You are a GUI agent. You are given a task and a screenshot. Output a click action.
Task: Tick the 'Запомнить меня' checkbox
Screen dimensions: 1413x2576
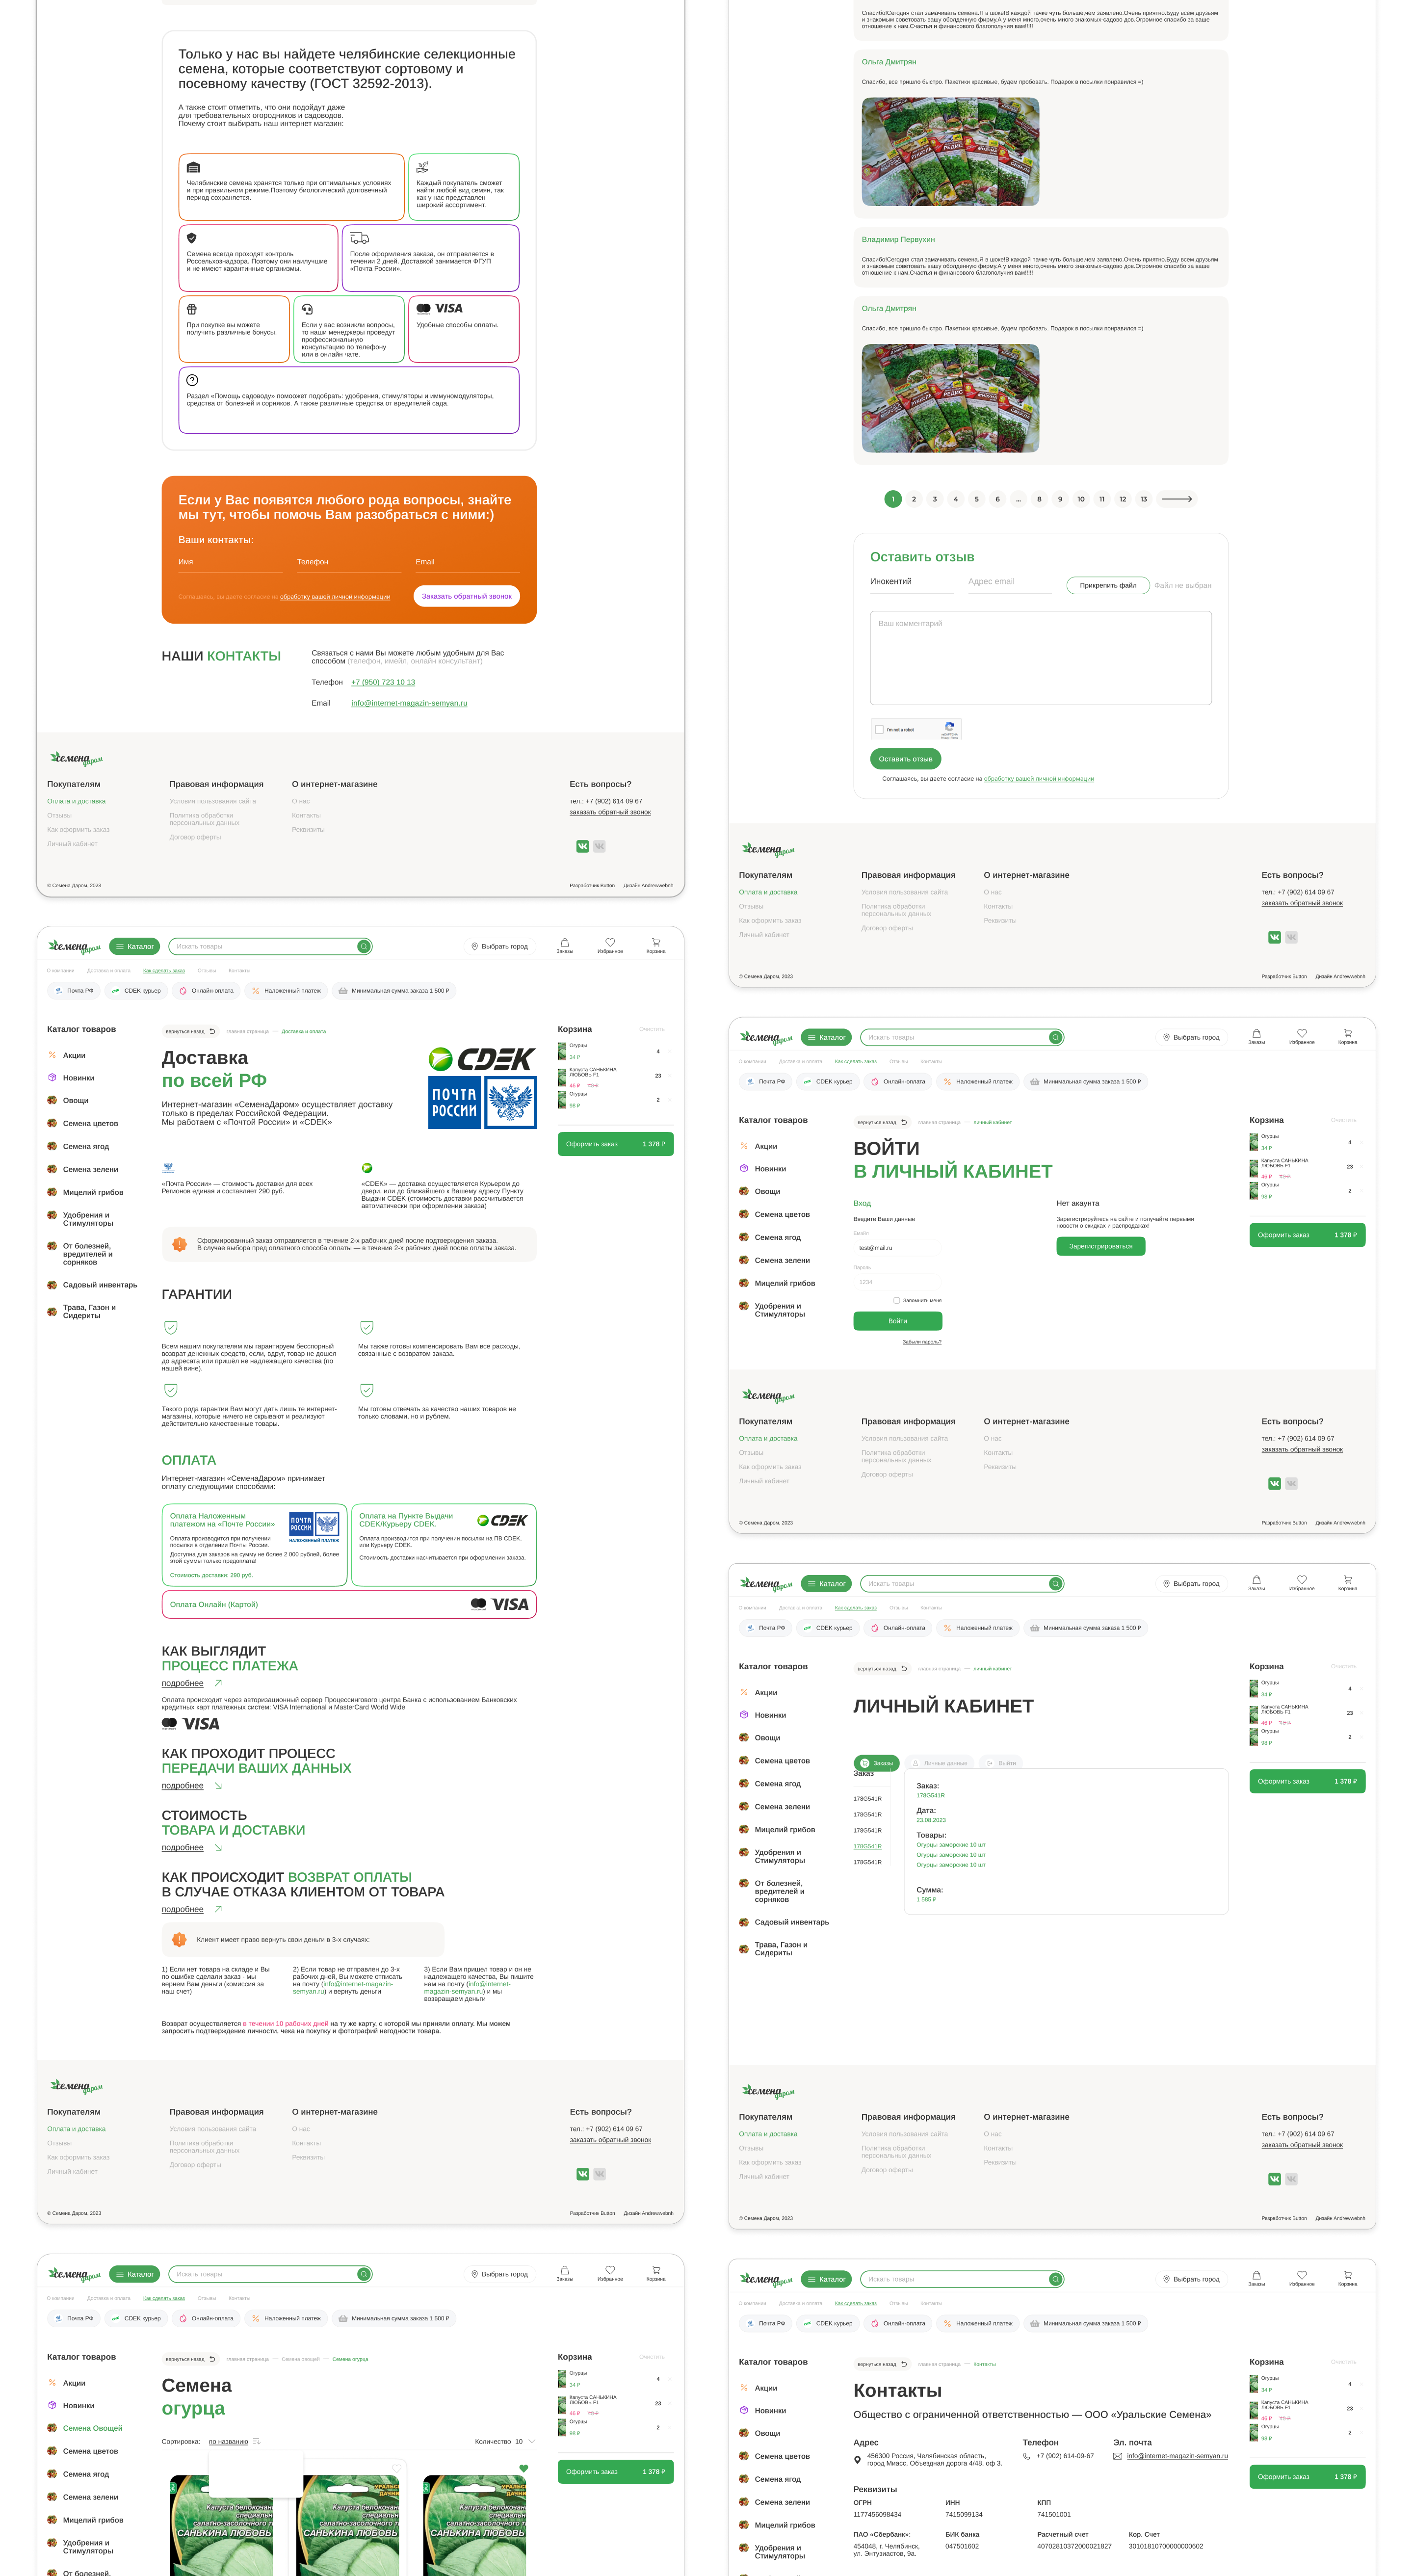coord(896,1300)
